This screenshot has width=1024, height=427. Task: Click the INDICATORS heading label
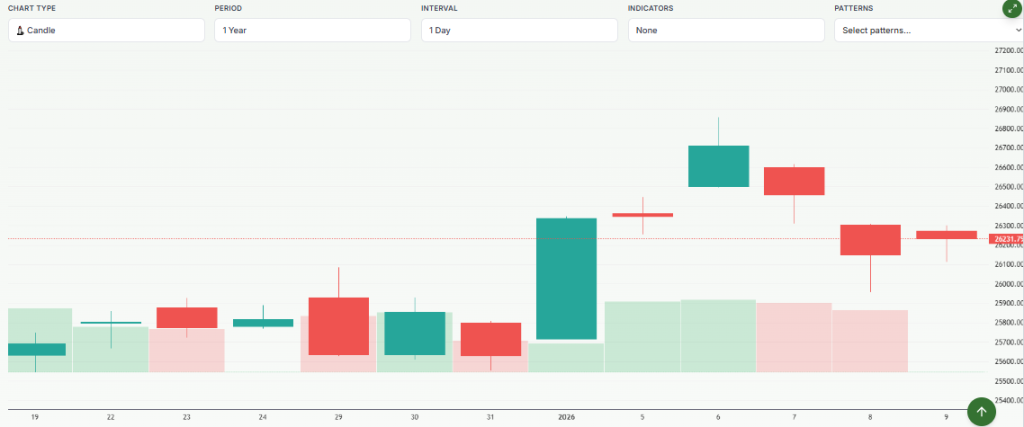650,8
